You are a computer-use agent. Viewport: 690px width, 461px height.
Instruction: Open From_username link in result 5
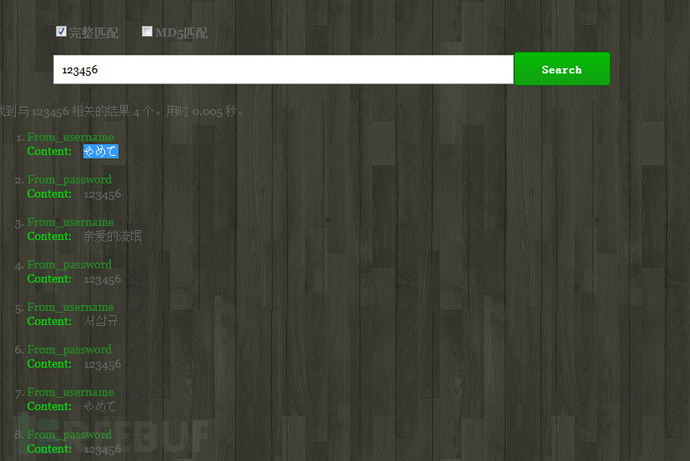[x=70, y=307]
